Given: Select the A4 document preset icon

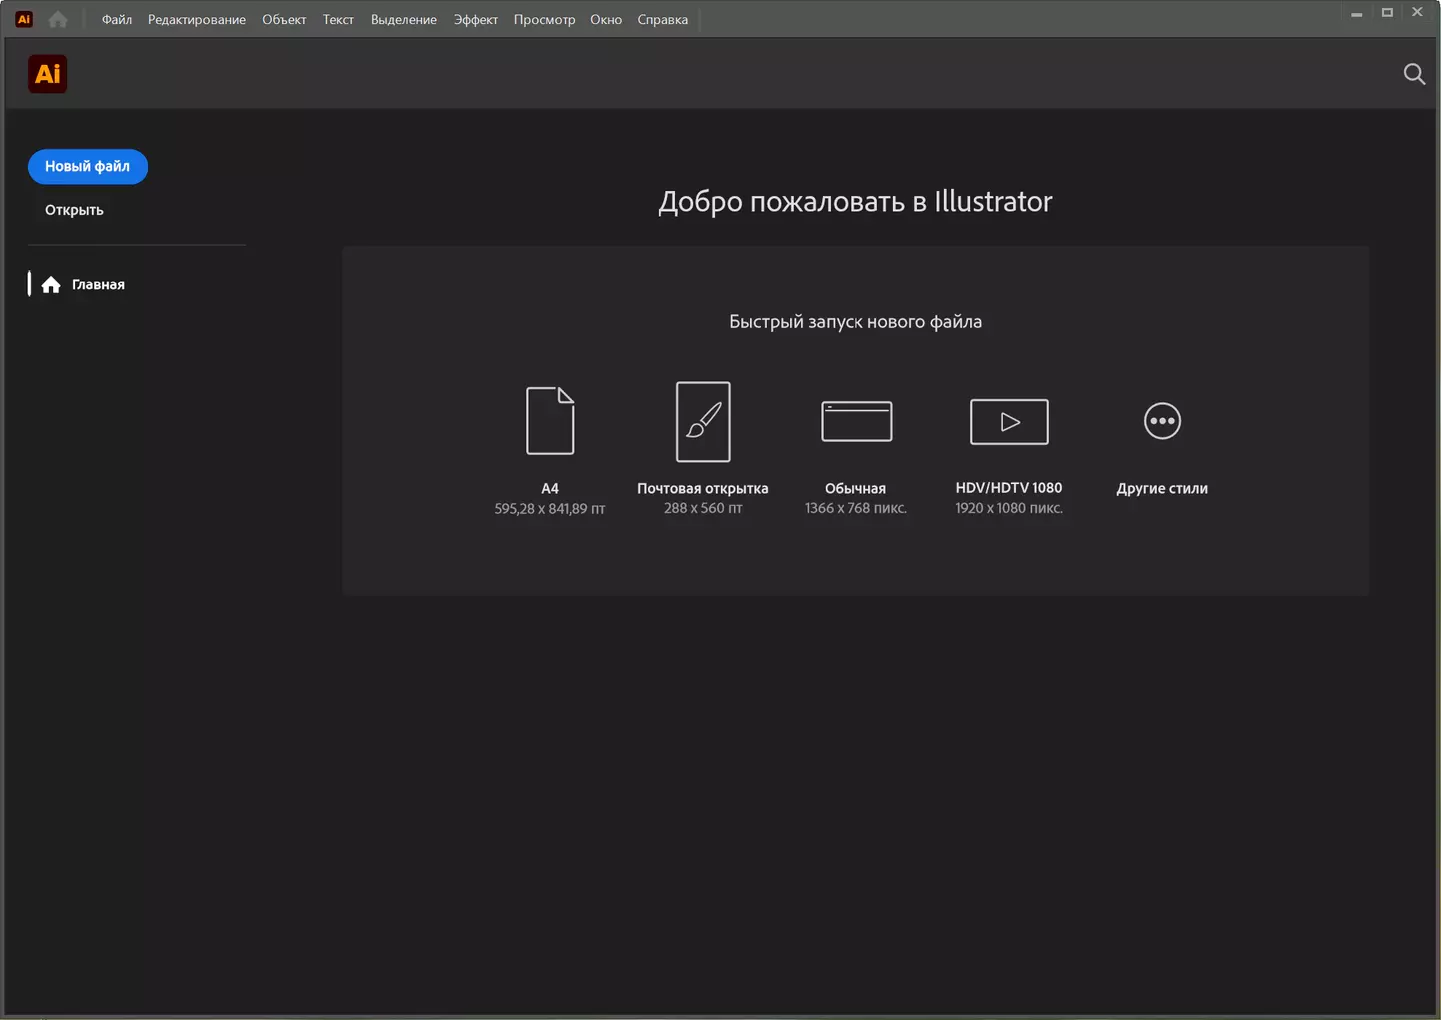Looking at the screenshot, I should (550, 421).
